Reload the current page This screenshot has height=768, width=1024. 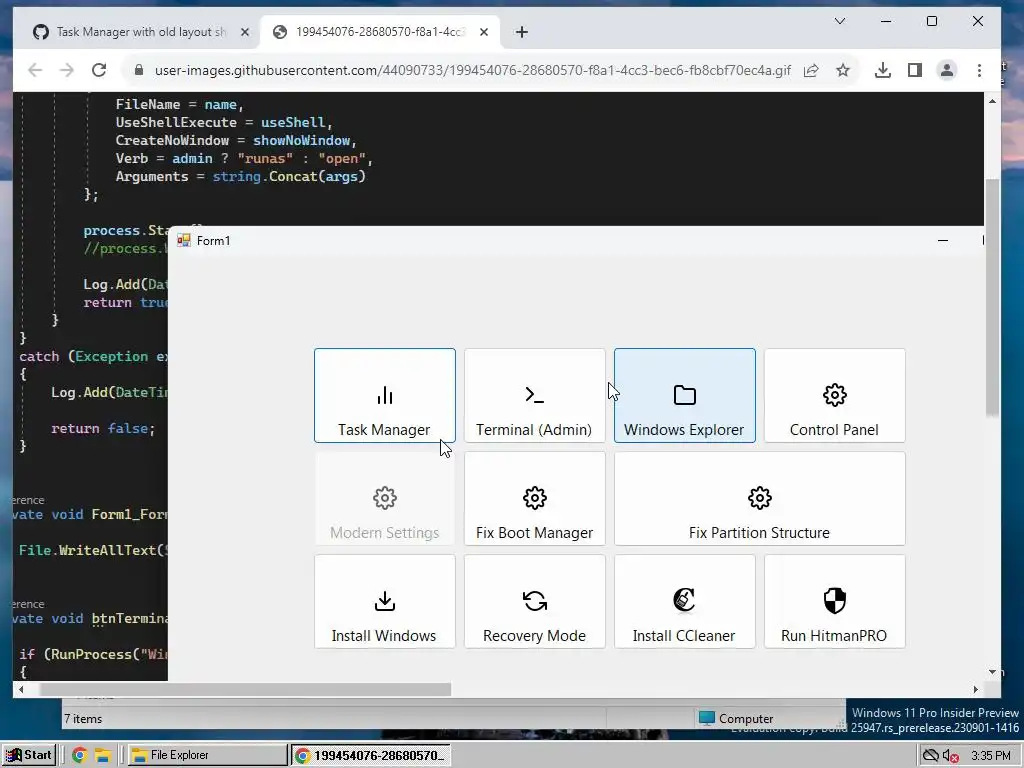click(x=99, y=70)
